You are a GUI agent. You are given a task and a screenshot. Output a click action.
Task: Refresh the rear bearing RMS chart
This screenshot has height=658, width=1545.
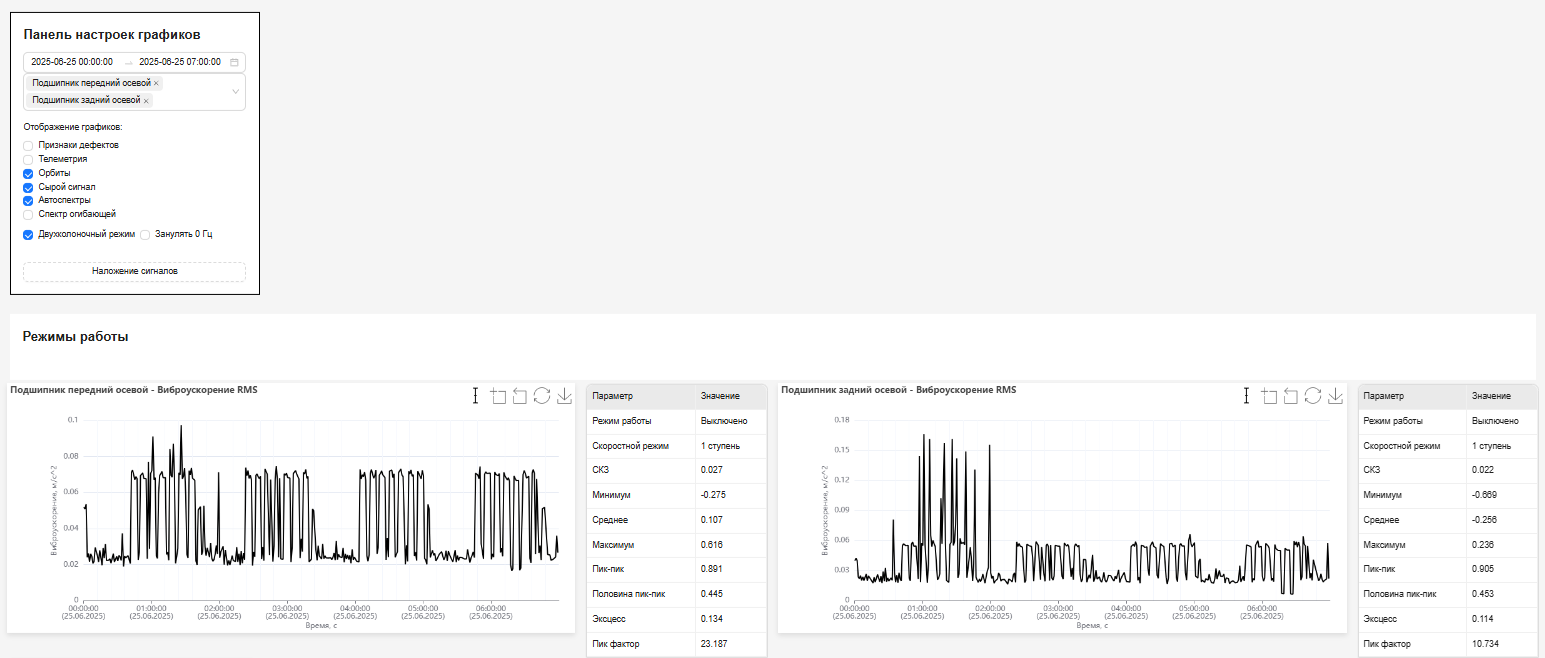(1313, 396)
